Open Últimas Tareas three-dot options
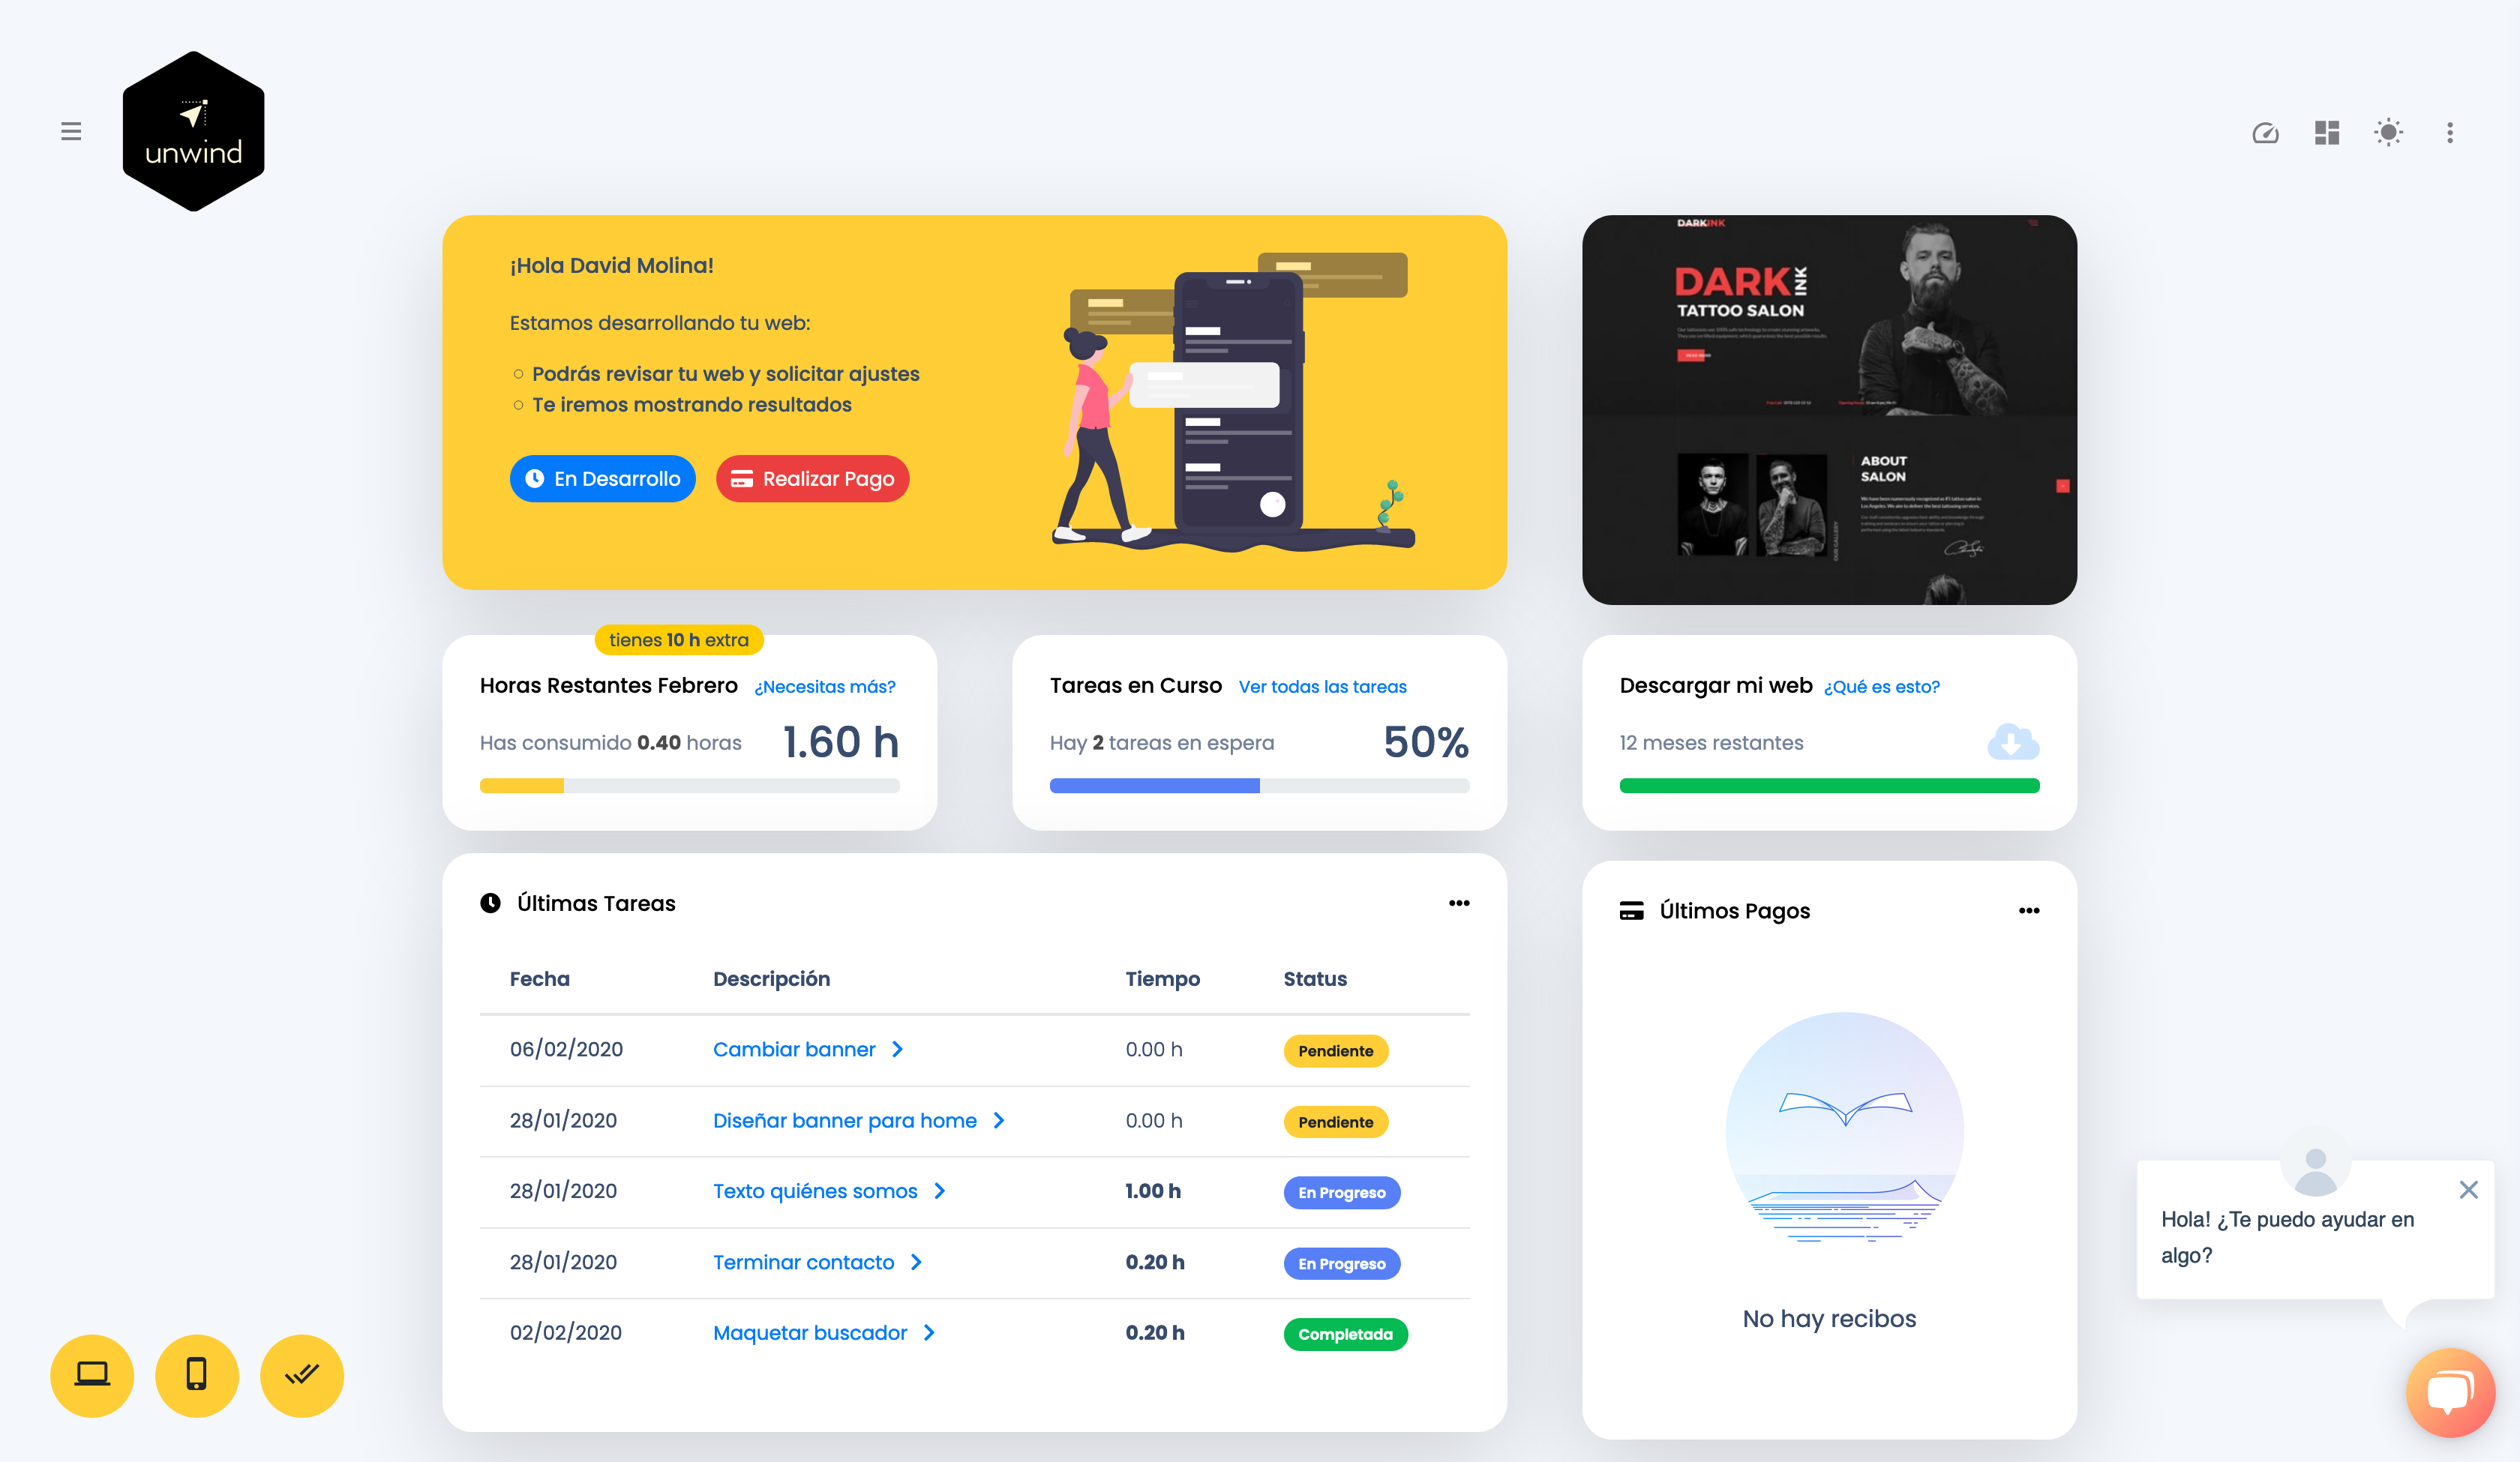 coord(1459,903)
